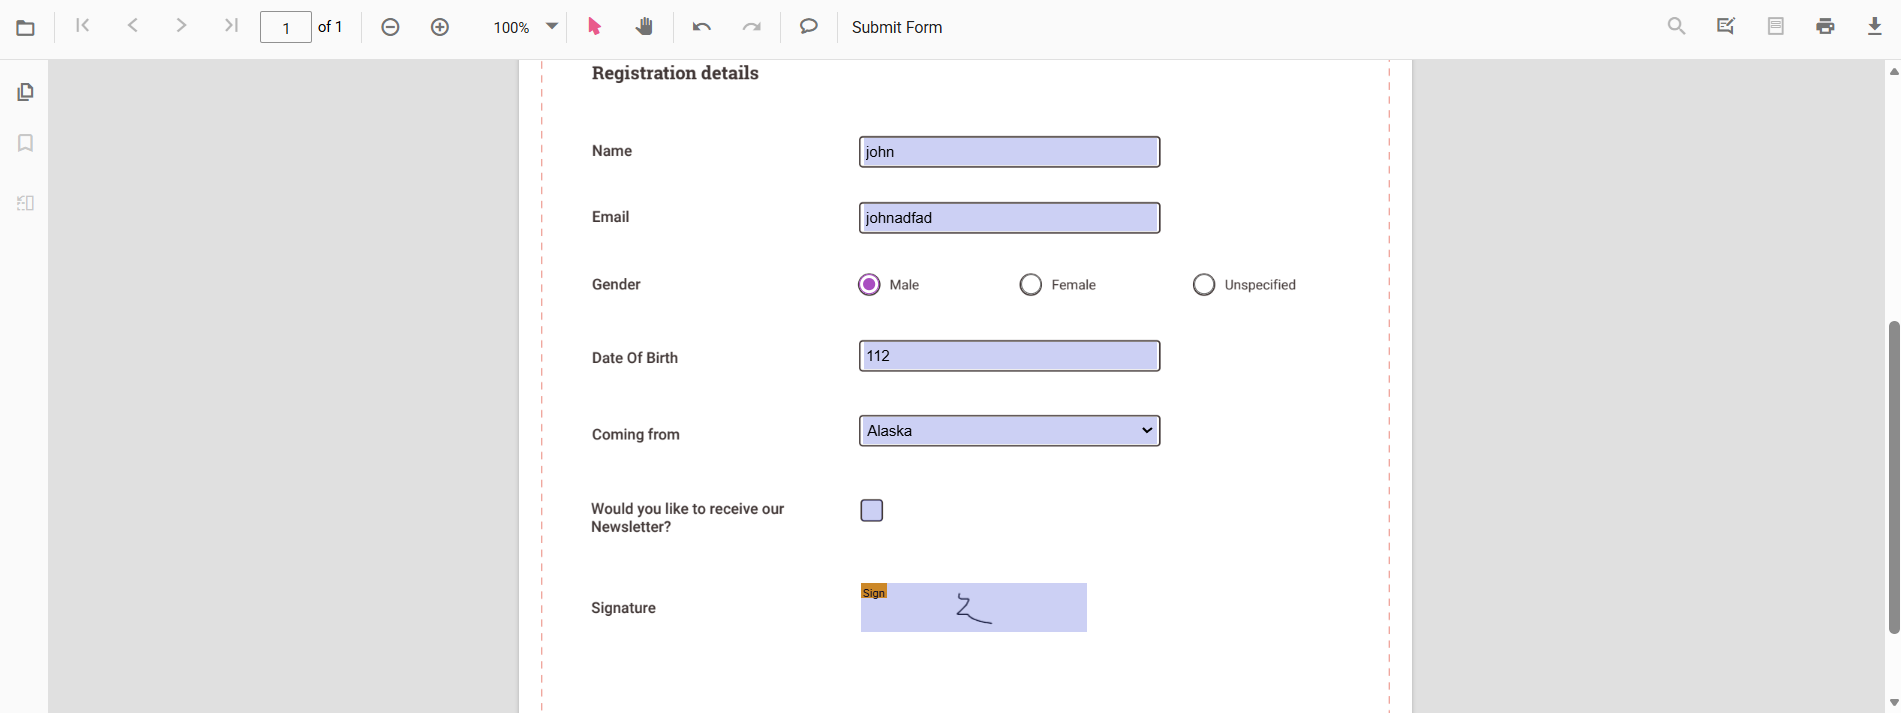Switch to the pan hand tool
The width and height of the screenshot is (1901, 713).
point(645,27)
